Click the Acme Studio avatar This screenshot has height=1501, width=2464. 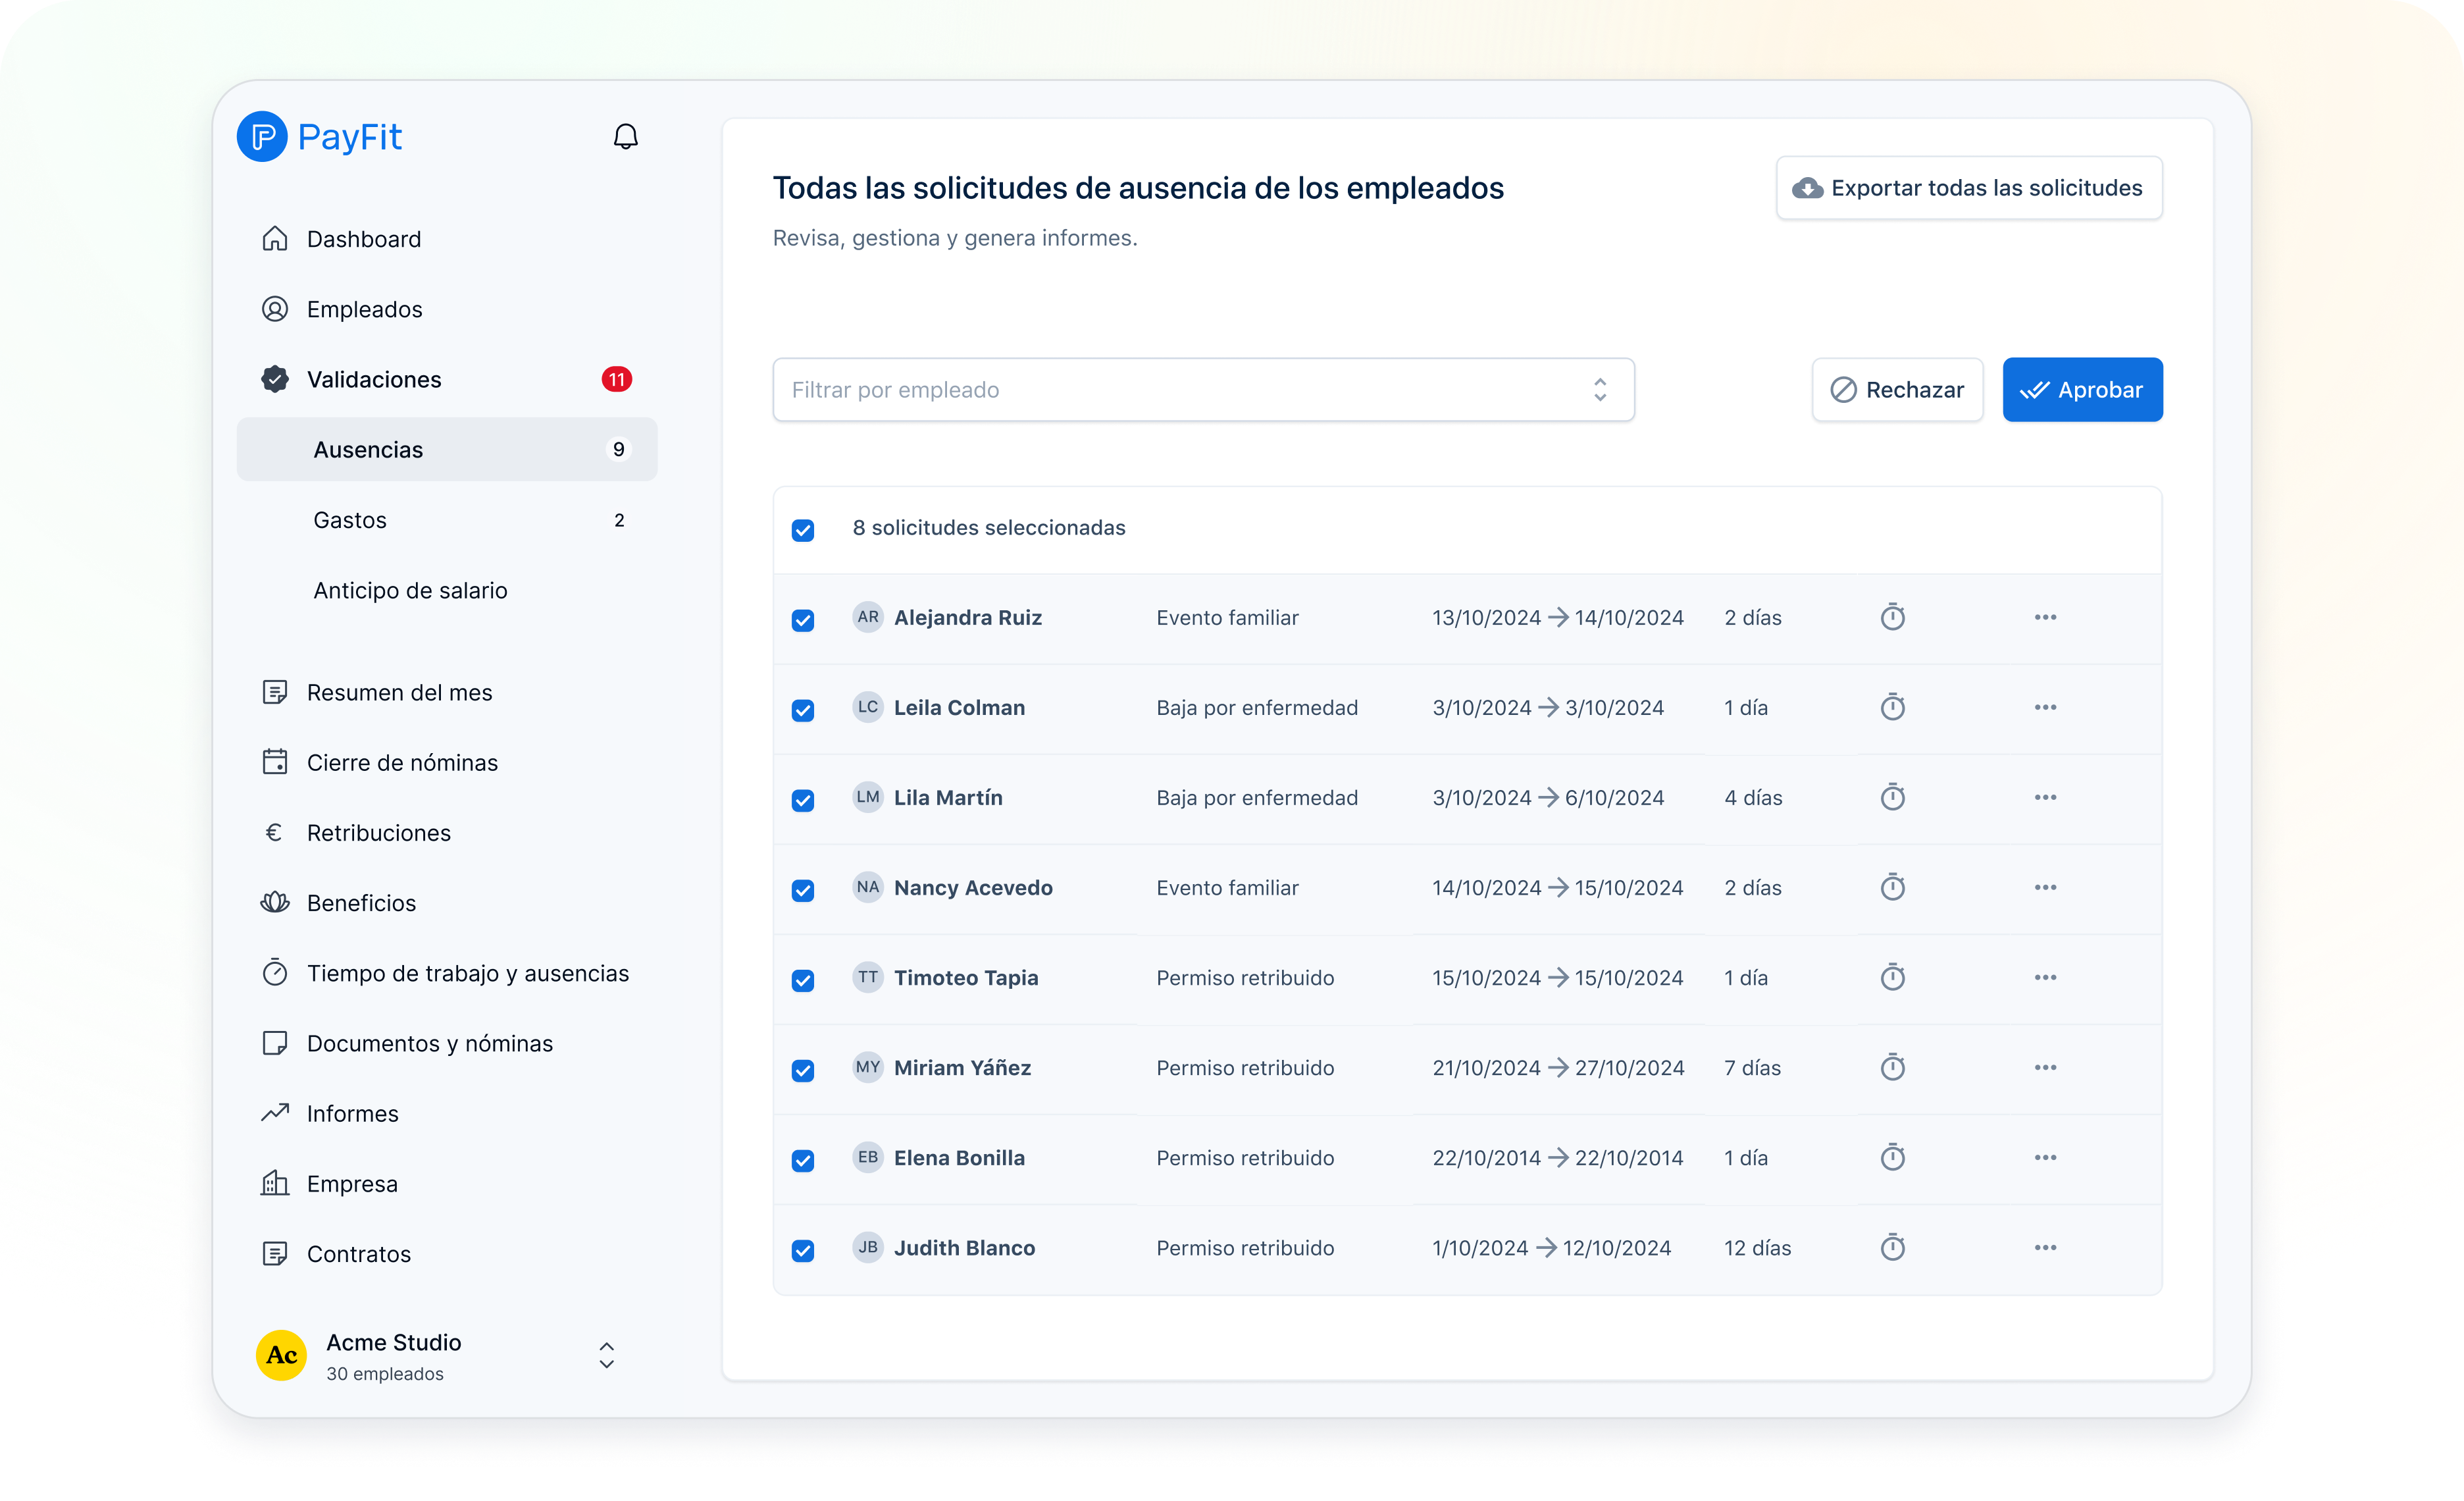point(282,1355)
